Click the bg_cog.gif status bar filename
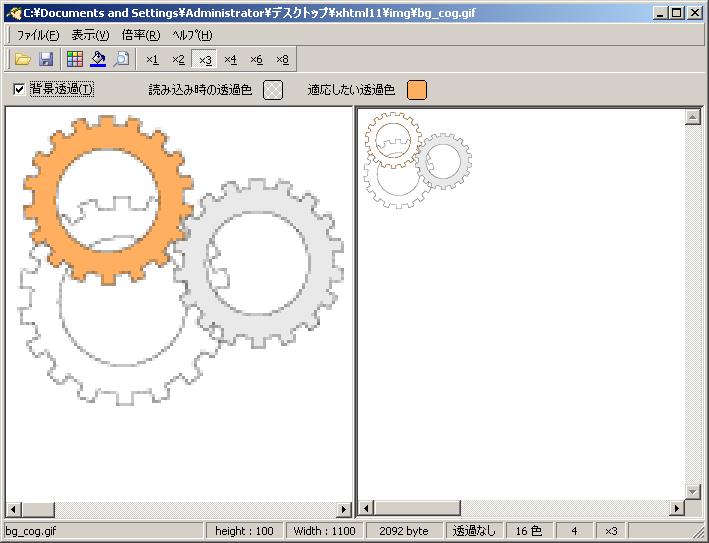The height and width of the screenshot is (543, 709). tap(31, 531)
